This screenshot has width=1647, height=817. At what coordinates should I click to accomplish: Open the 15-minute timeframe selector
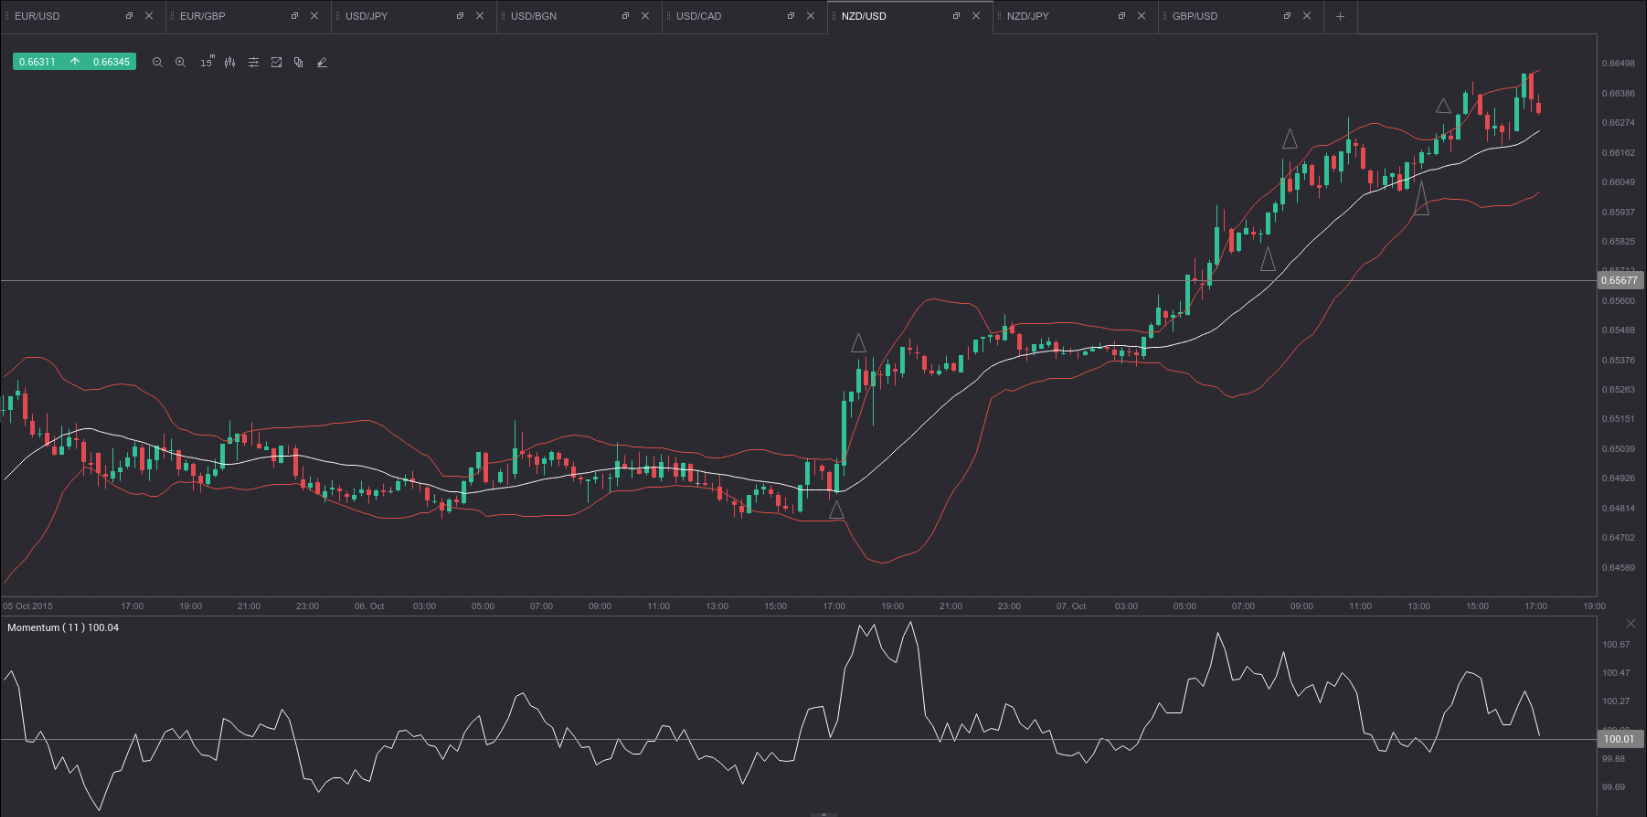pyautogui.click(x=206, y=62)
